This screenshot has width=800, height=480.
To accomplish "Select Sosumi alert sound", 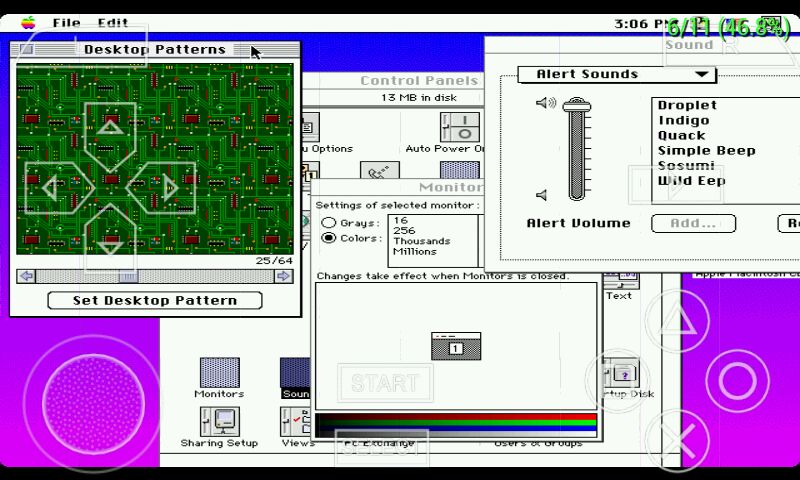I will point(686,166).
